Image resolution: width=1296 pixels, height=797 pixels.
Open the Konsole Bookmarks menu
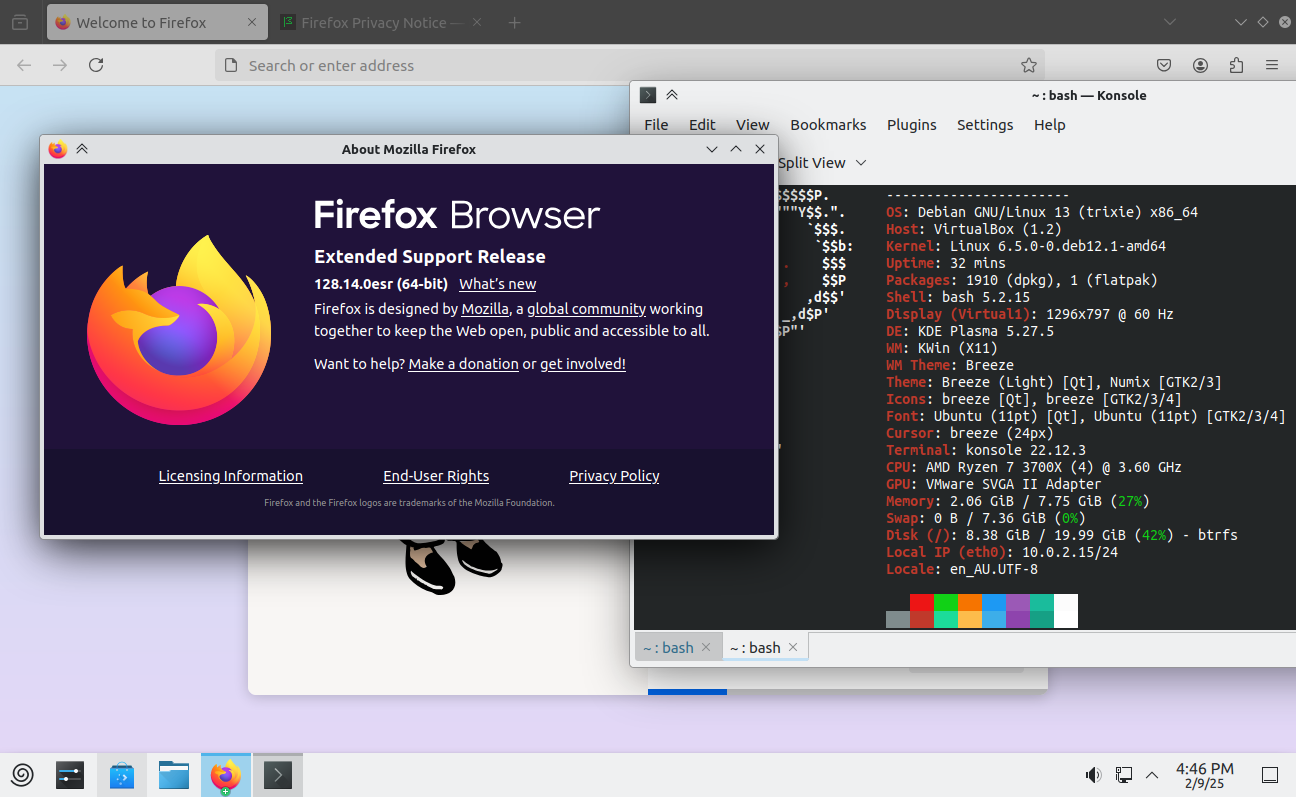(x=828, y=125)
